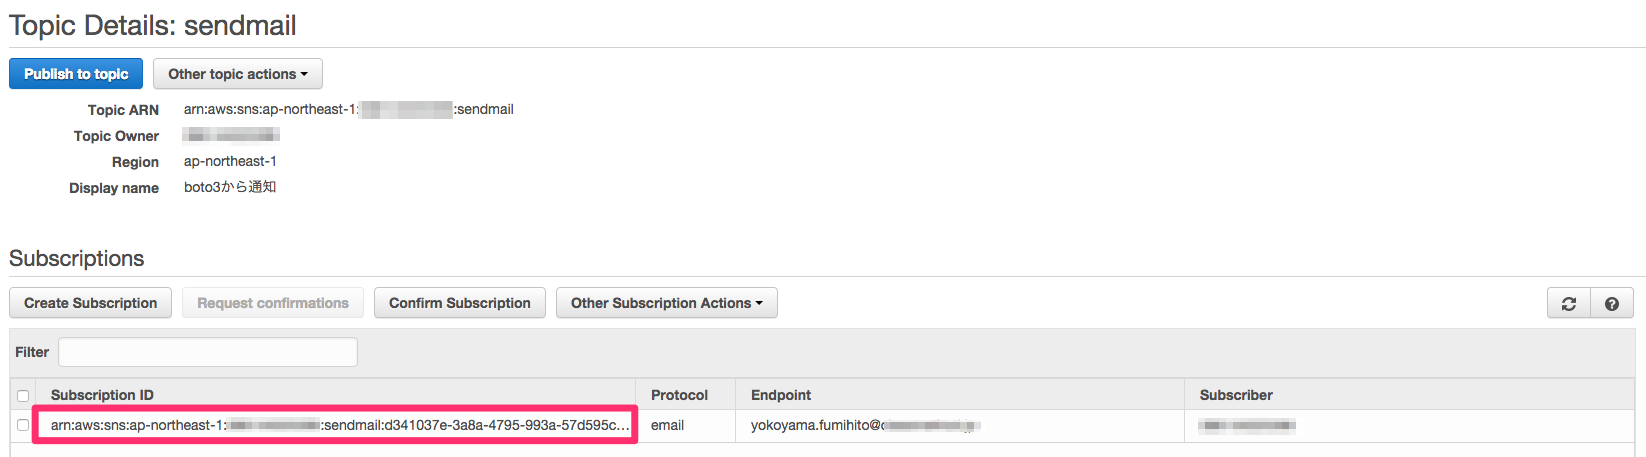
Task: Click the Create Subscription button
Action: [90, 303]
